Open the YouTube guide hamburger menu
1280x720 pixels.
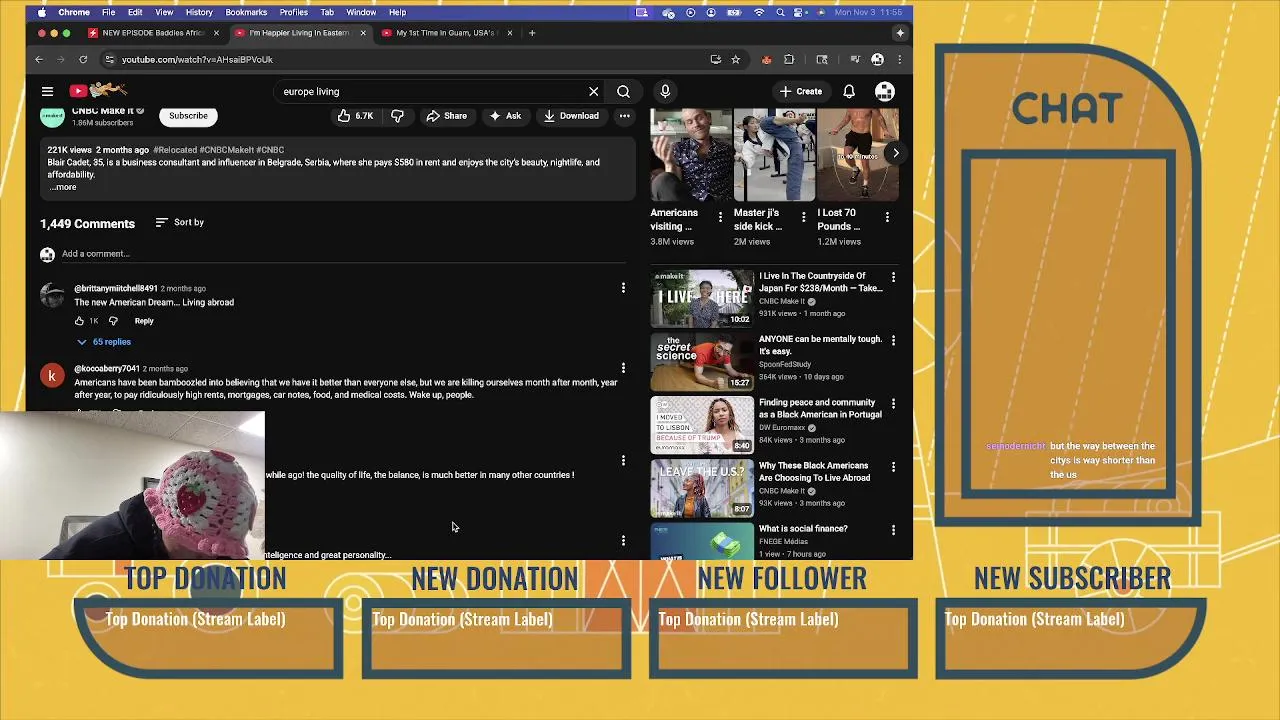coord(47,91)
